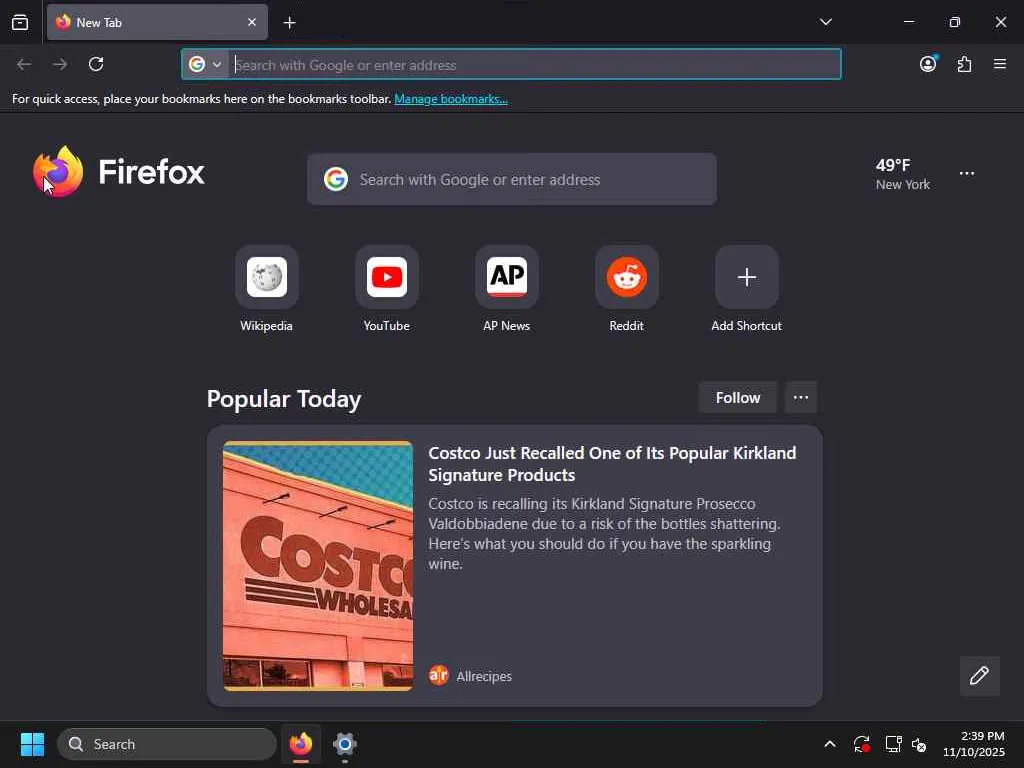Open the Firefox View icon beside the tabs
Screen dimensions: 1024x768
[20, 22]
